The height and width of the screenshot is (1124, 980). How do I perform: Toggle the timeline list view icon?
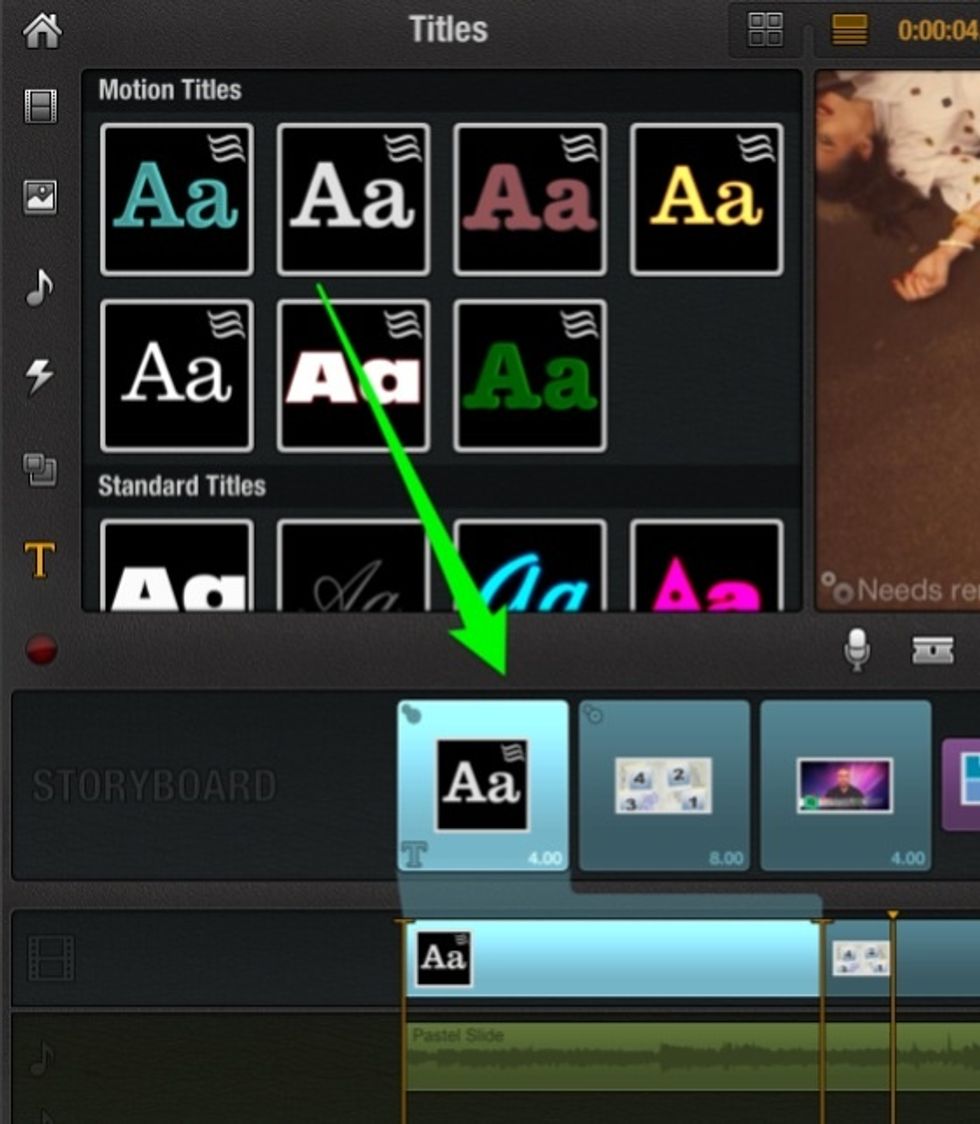coord(848,31)
